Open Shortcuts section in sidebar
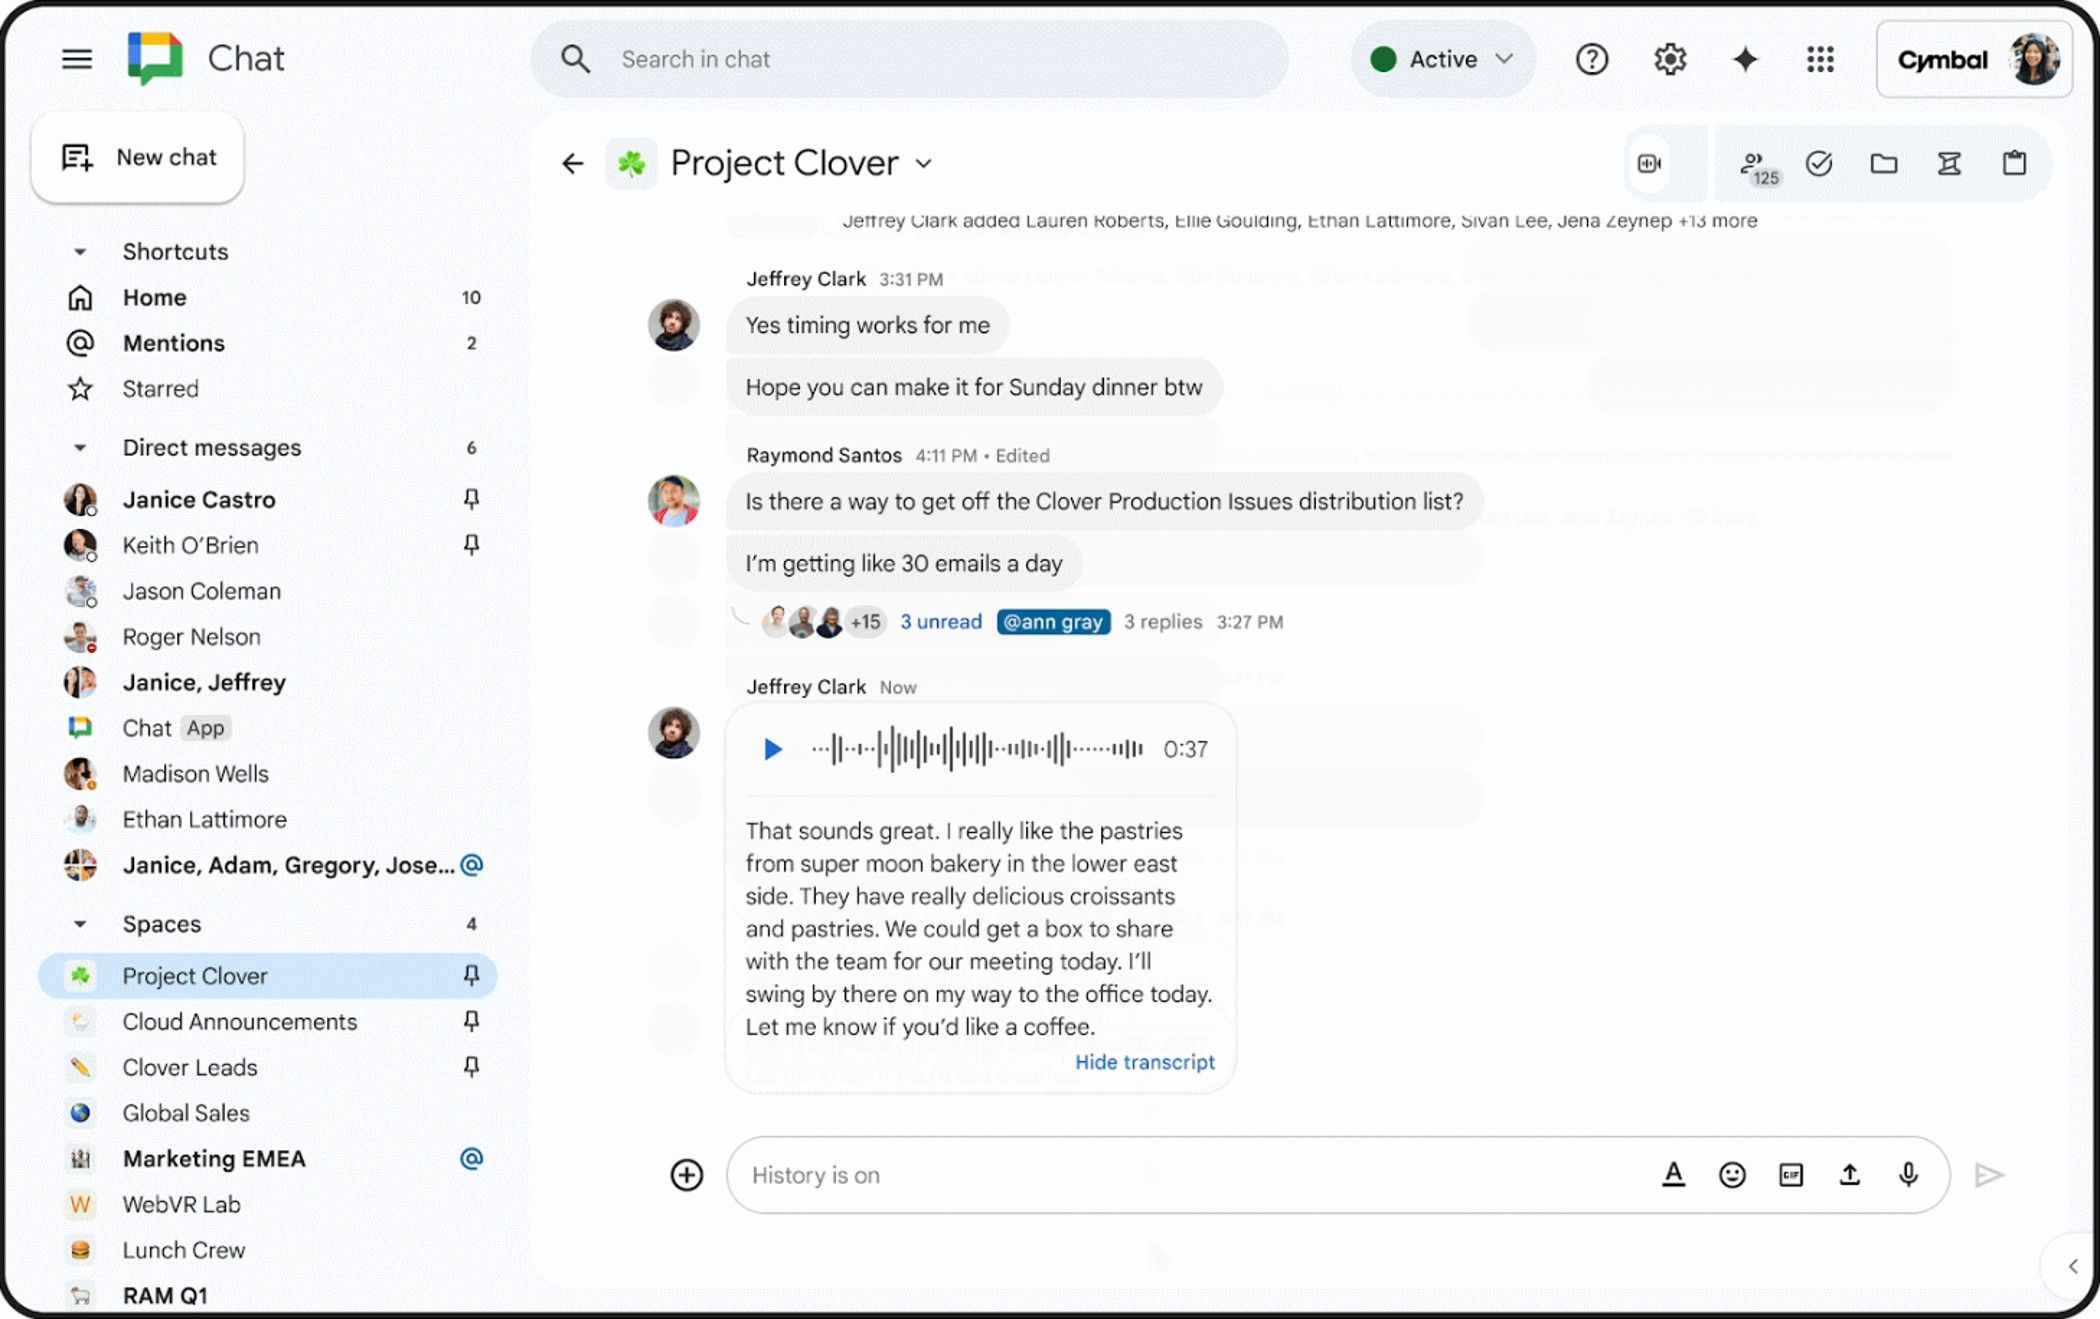Image resolution: width=2100 pixels, height=1319 pixels. [x=79, y=249]
